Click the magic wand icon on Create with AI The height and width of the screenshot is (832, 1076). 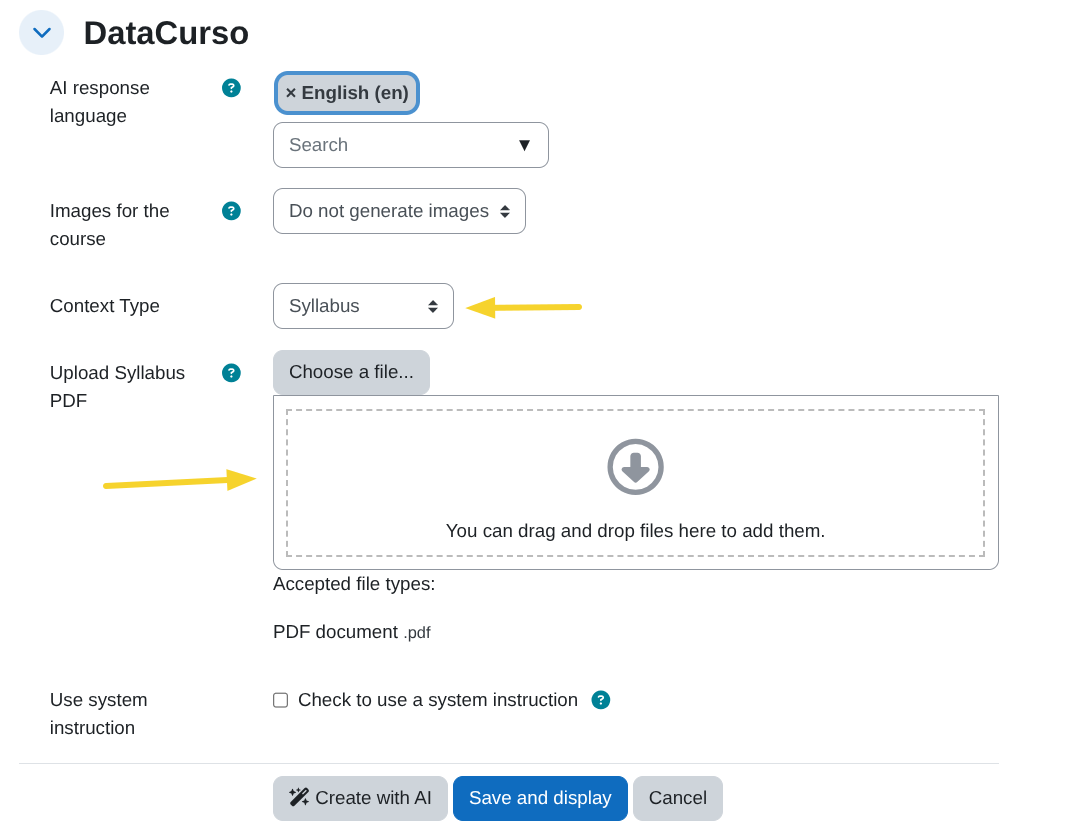(299, 797)
